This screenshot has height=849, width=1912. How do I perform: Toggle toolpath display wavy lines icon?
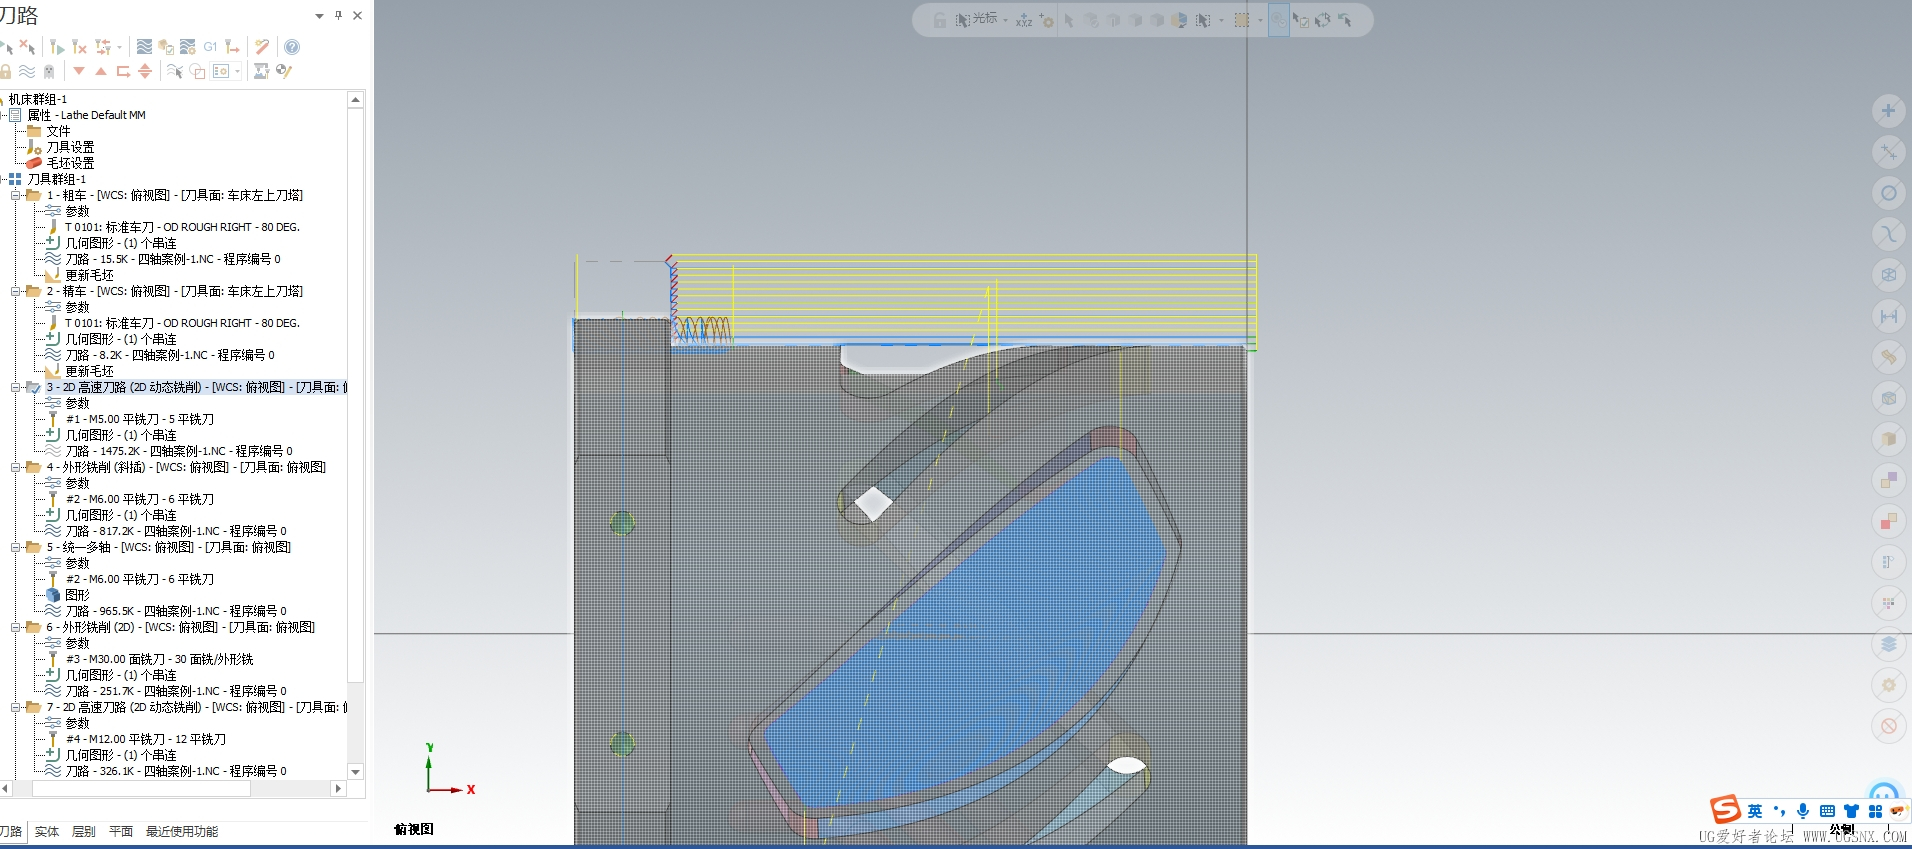(27, 71)
